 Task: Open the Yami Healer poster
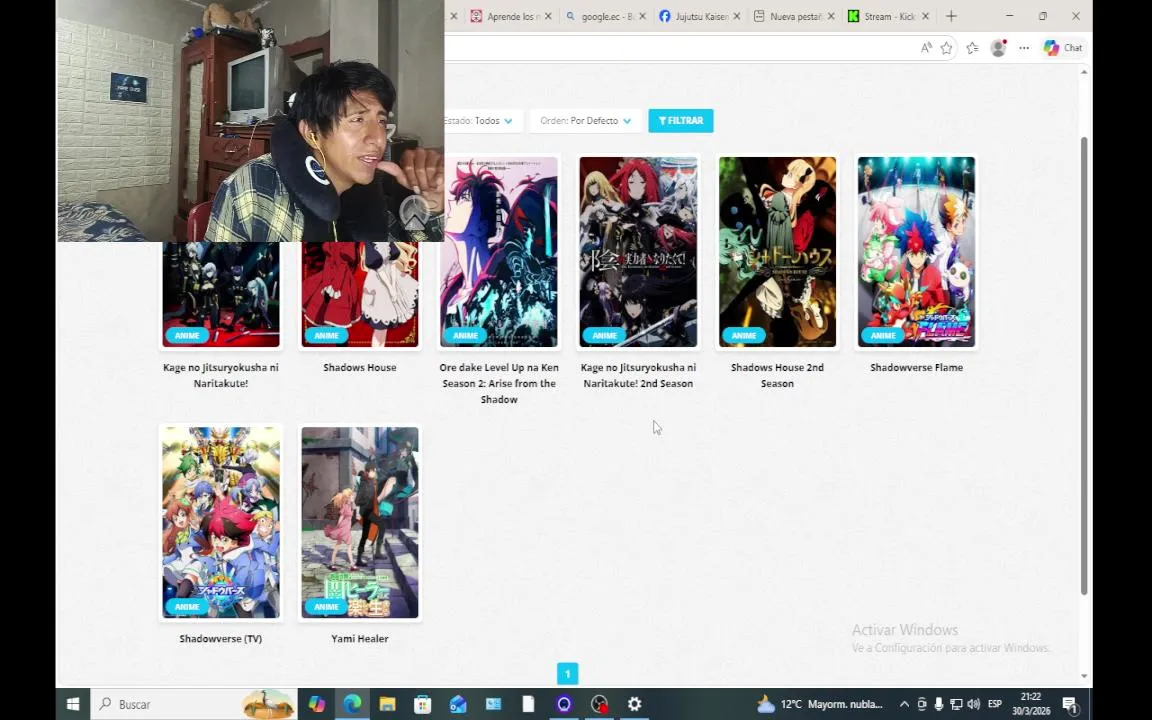click(360, 522)
